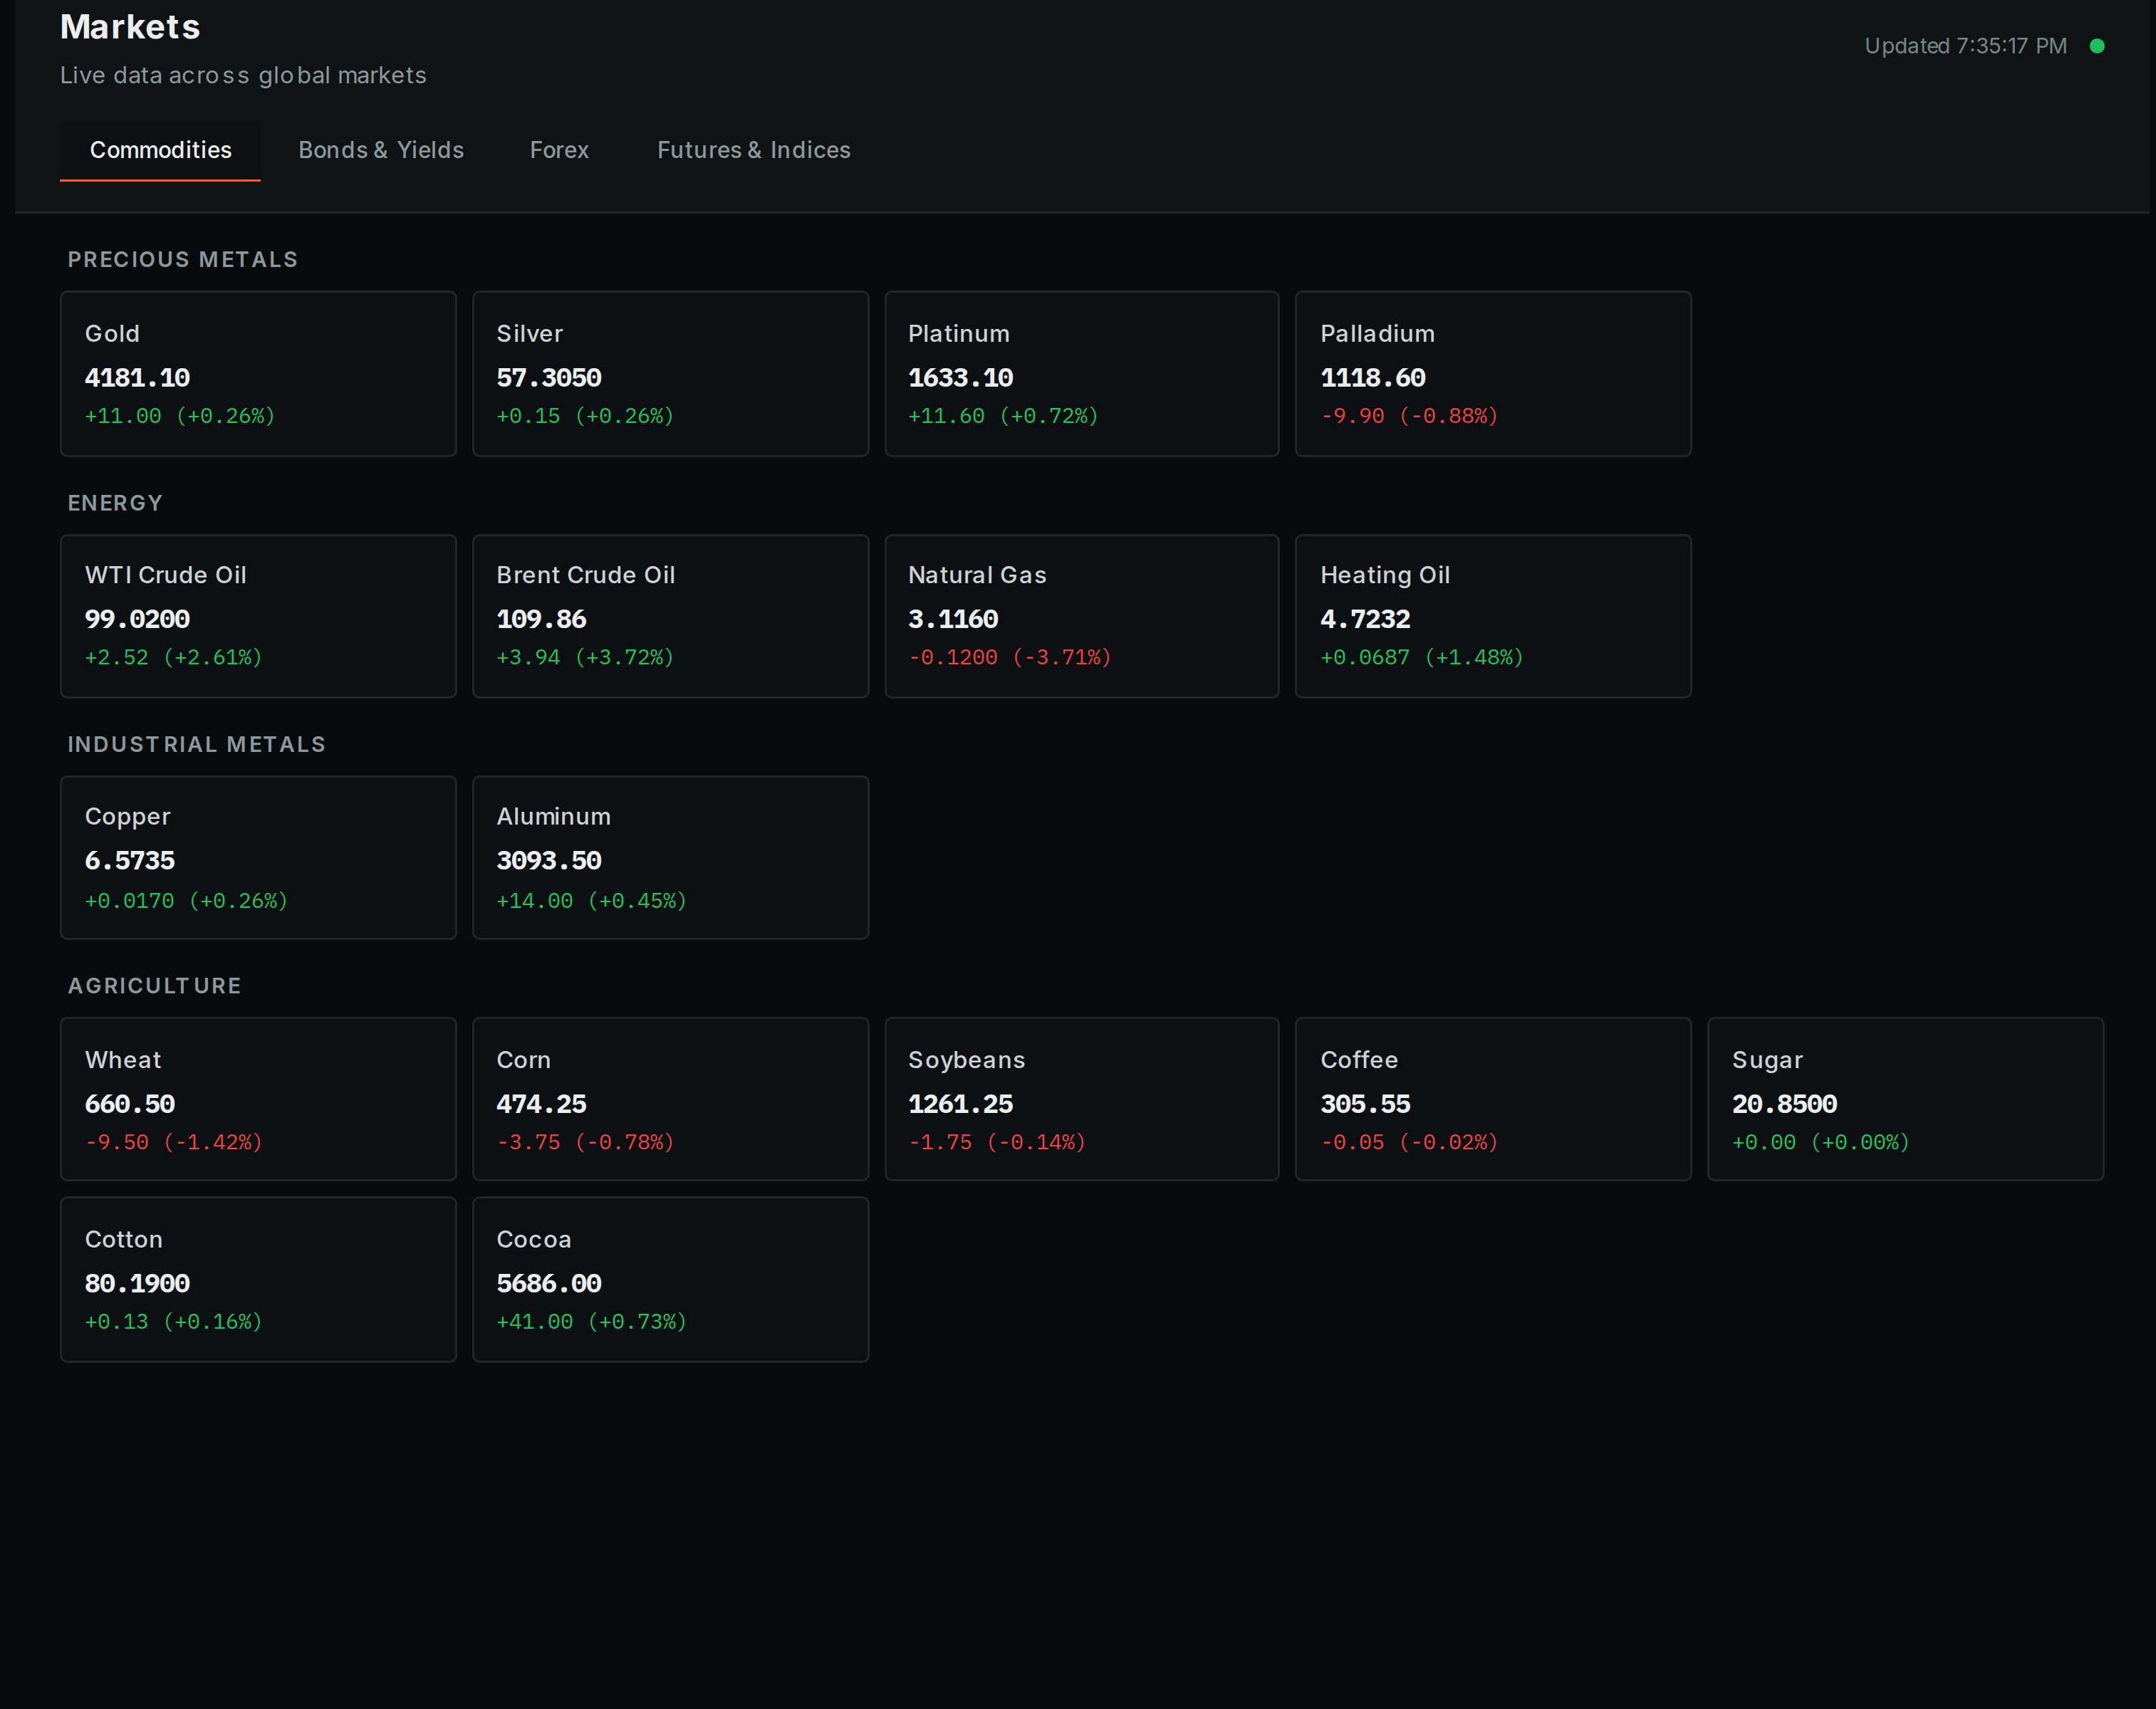Screen dimensions: 2156x1709
Task: Open the Coffee card
Action: pos(1493,1099)
